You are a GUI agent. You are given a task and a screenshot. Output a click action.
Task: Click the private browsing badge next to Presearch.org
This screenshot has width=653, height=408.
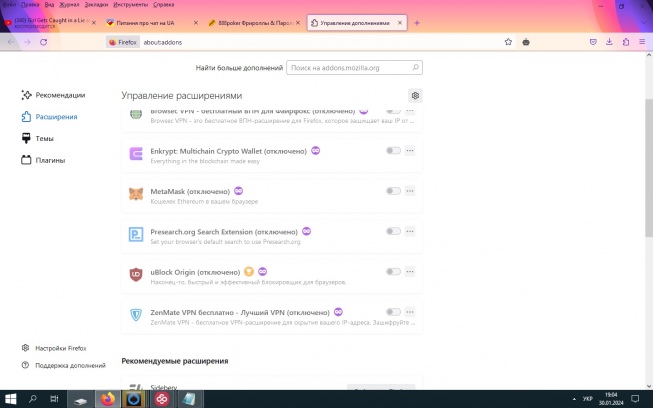307,231
